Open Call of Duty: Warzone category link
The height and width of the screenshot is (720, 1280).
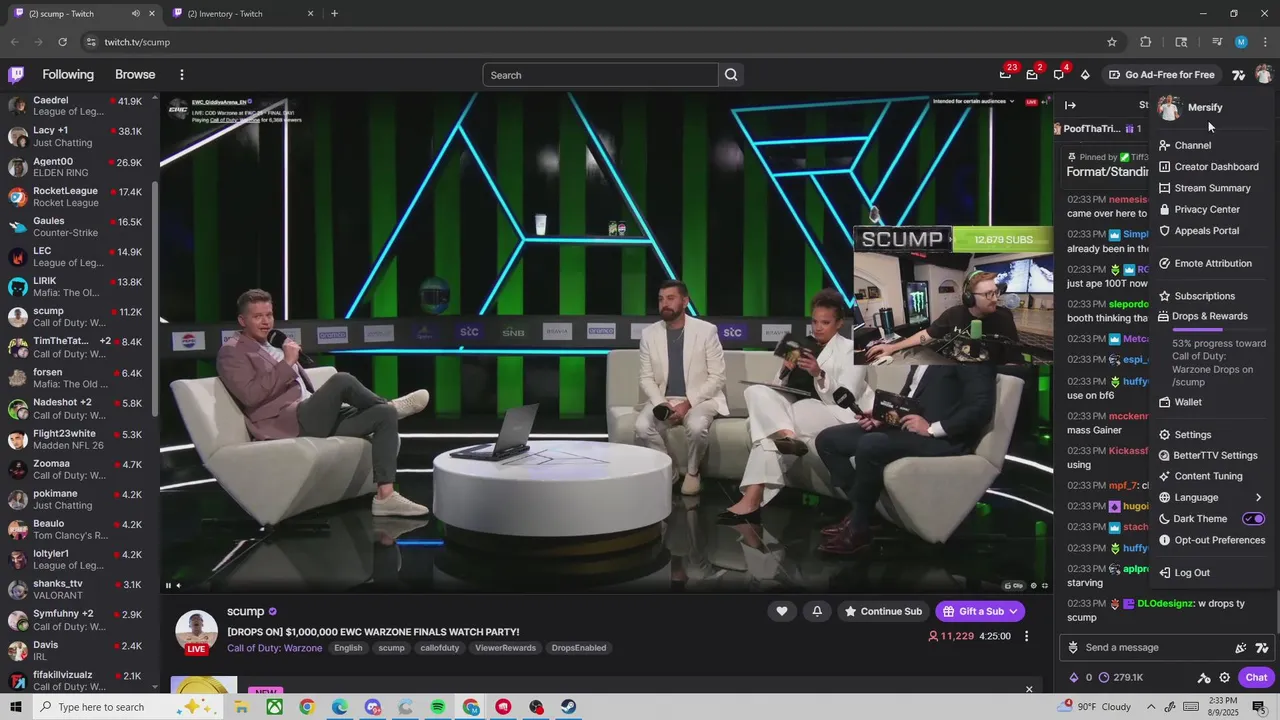(x=274, y=648)
